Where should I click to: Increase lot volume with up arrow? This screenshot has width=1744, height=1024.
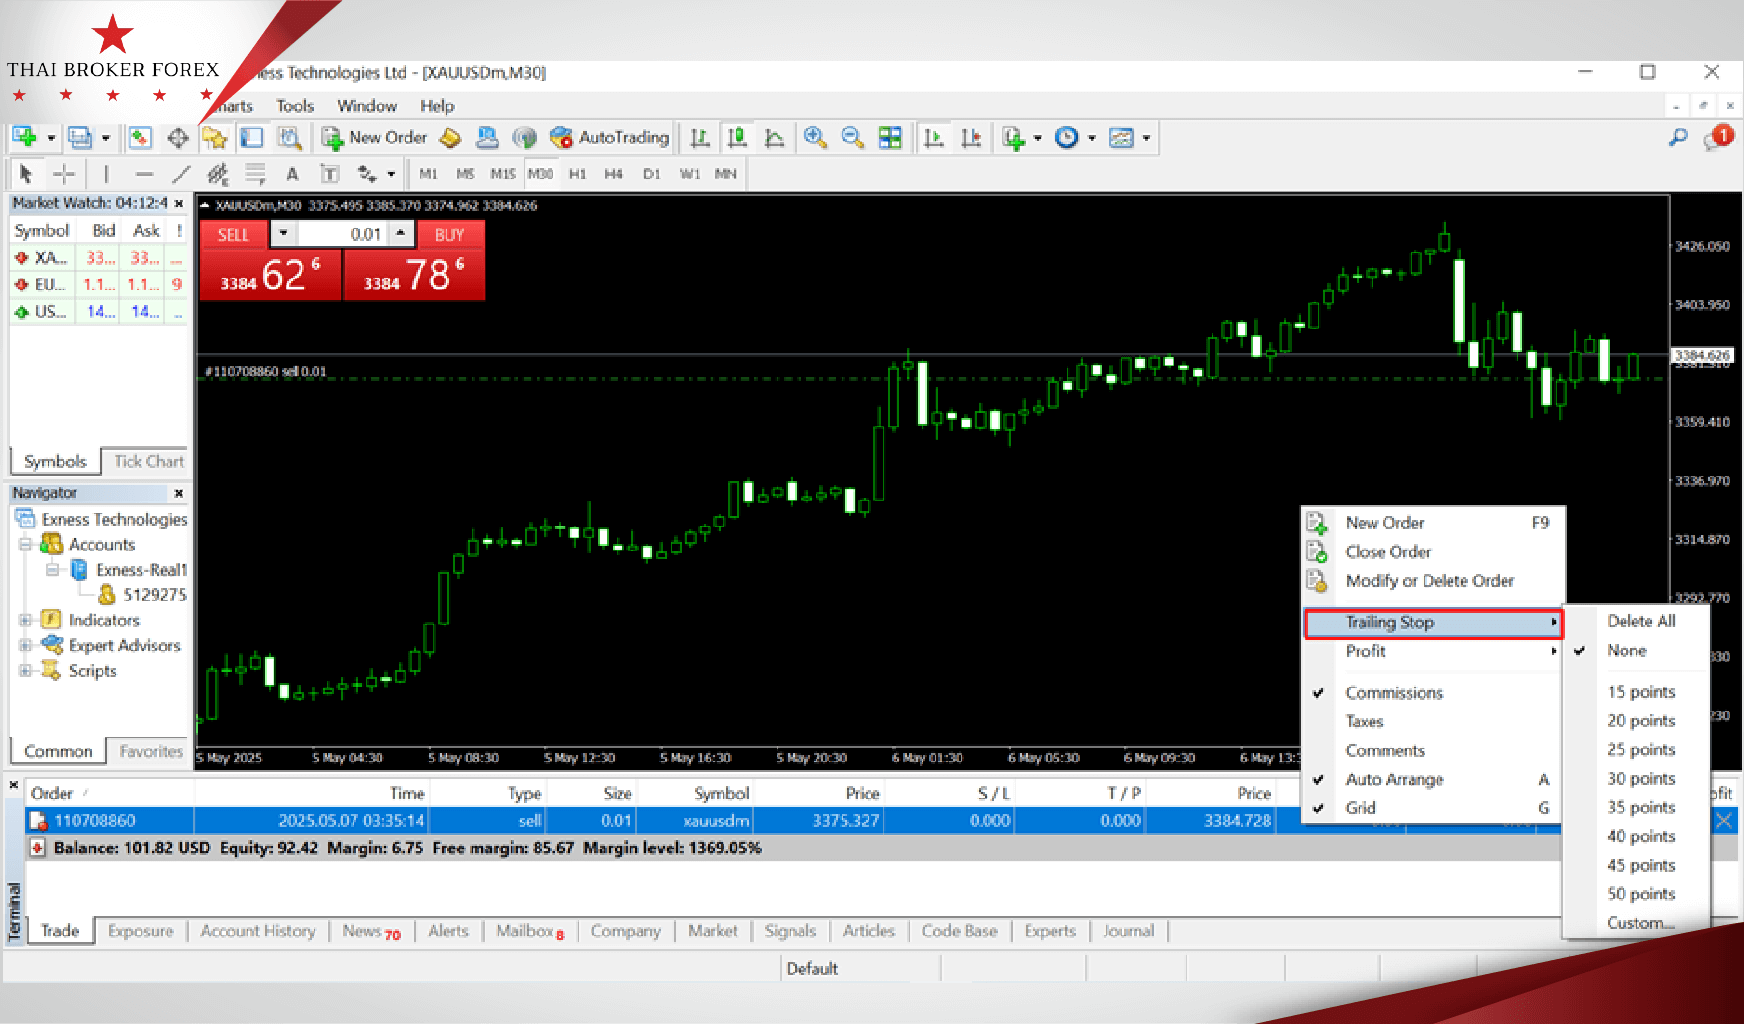tap(400, 234)
